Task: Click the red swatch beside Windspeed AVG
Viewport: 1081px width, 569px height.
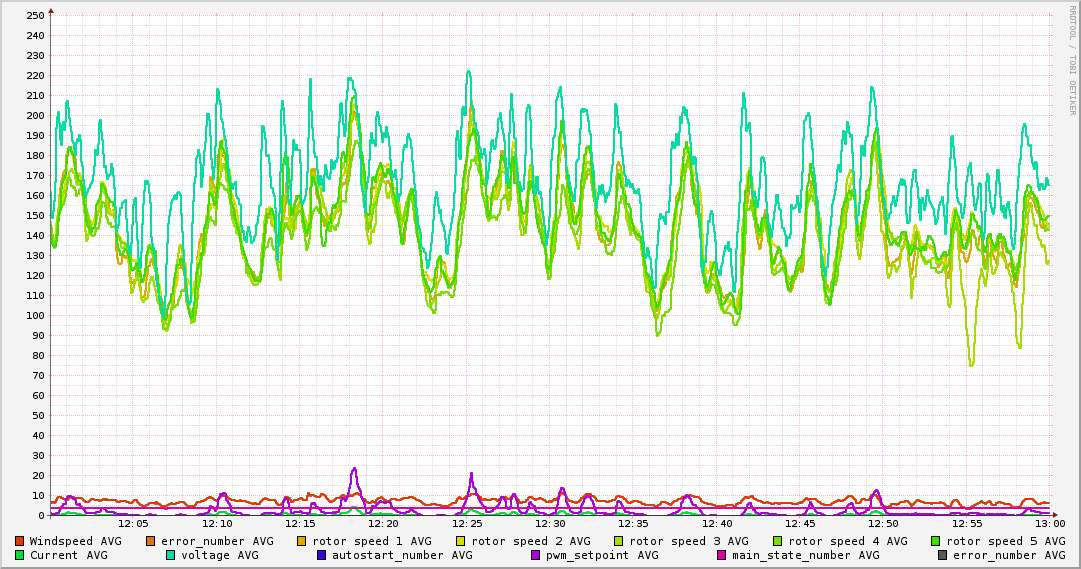Action: pos(19,541)
